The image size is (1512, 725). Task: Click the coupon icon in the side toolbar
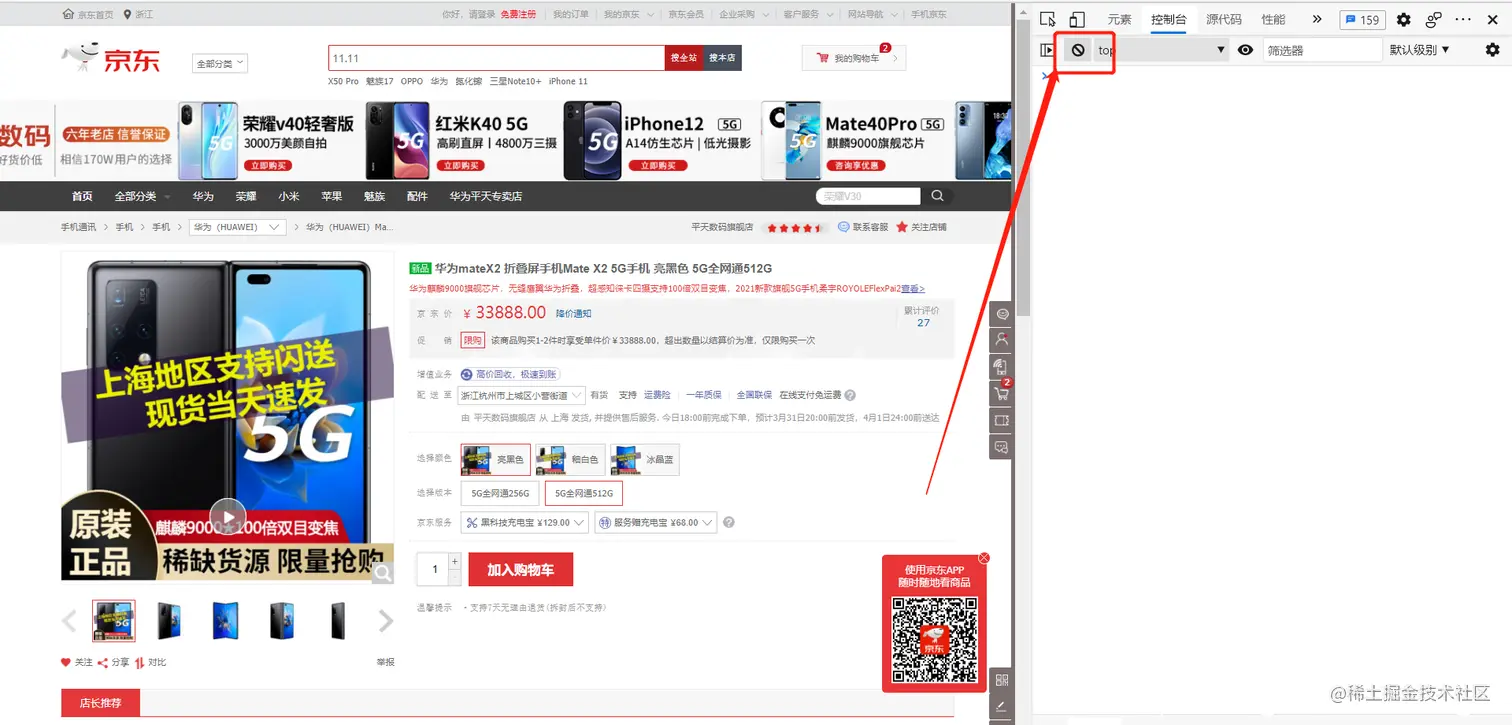[x=1002, y=420]
